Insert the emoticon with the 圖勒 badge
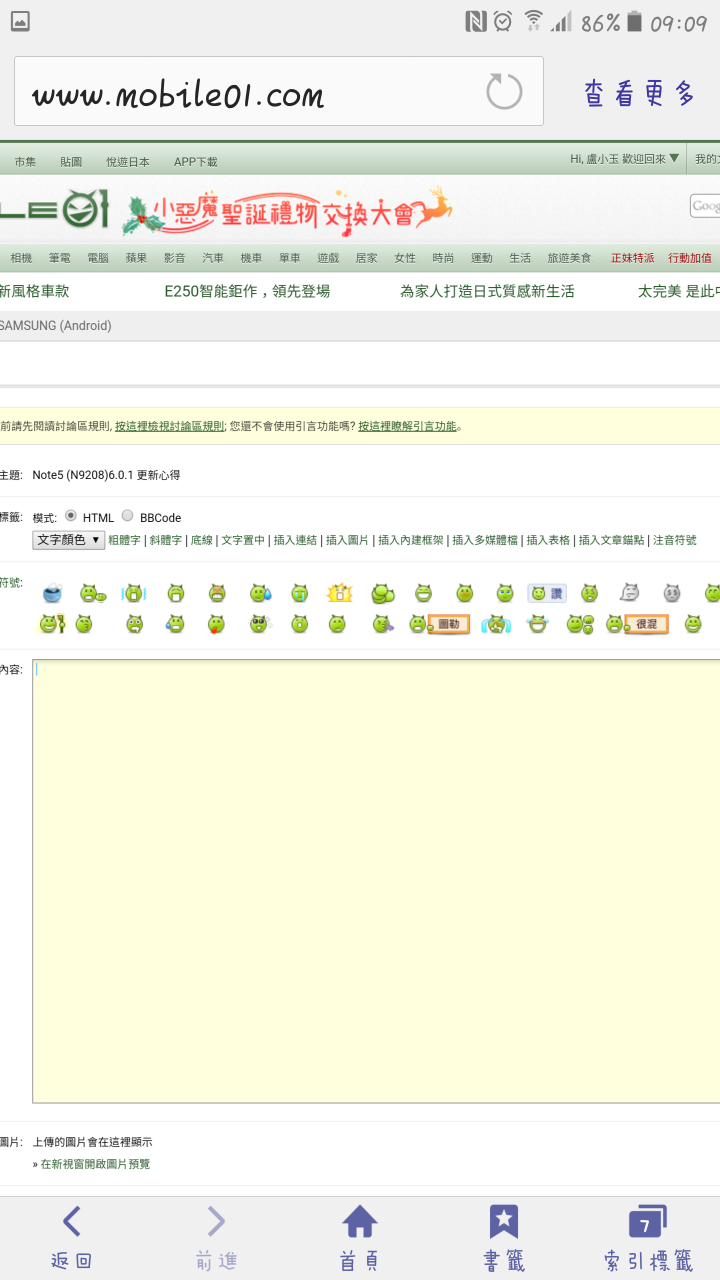The width and height of the screenshot is (720, 1280). pyautogui.click(x=439, y=624)
